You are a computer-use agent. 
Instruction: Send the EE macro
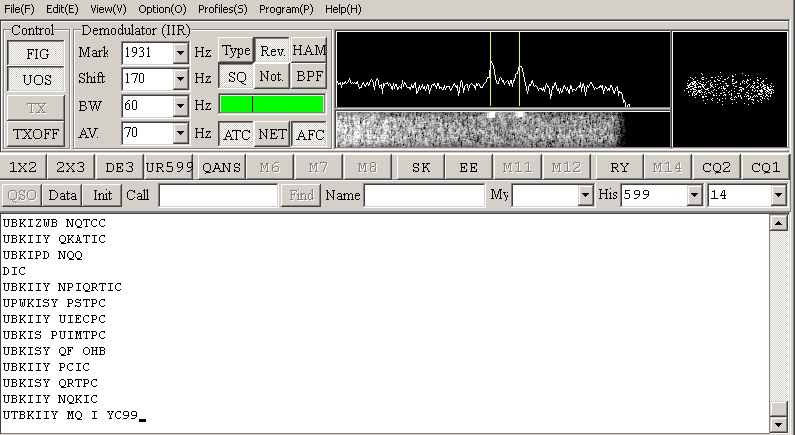click(x=468, y=167)
